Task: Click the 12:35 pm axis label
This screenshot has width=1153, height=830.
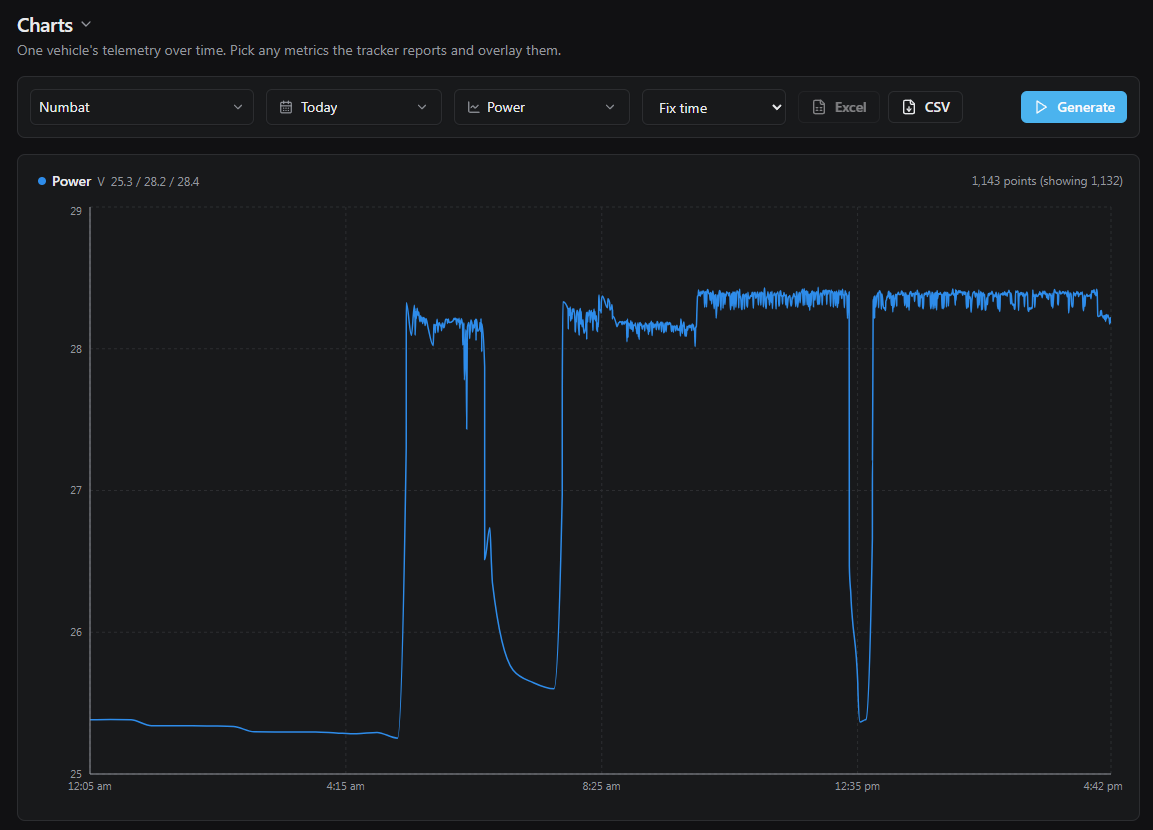Action: 857,786
